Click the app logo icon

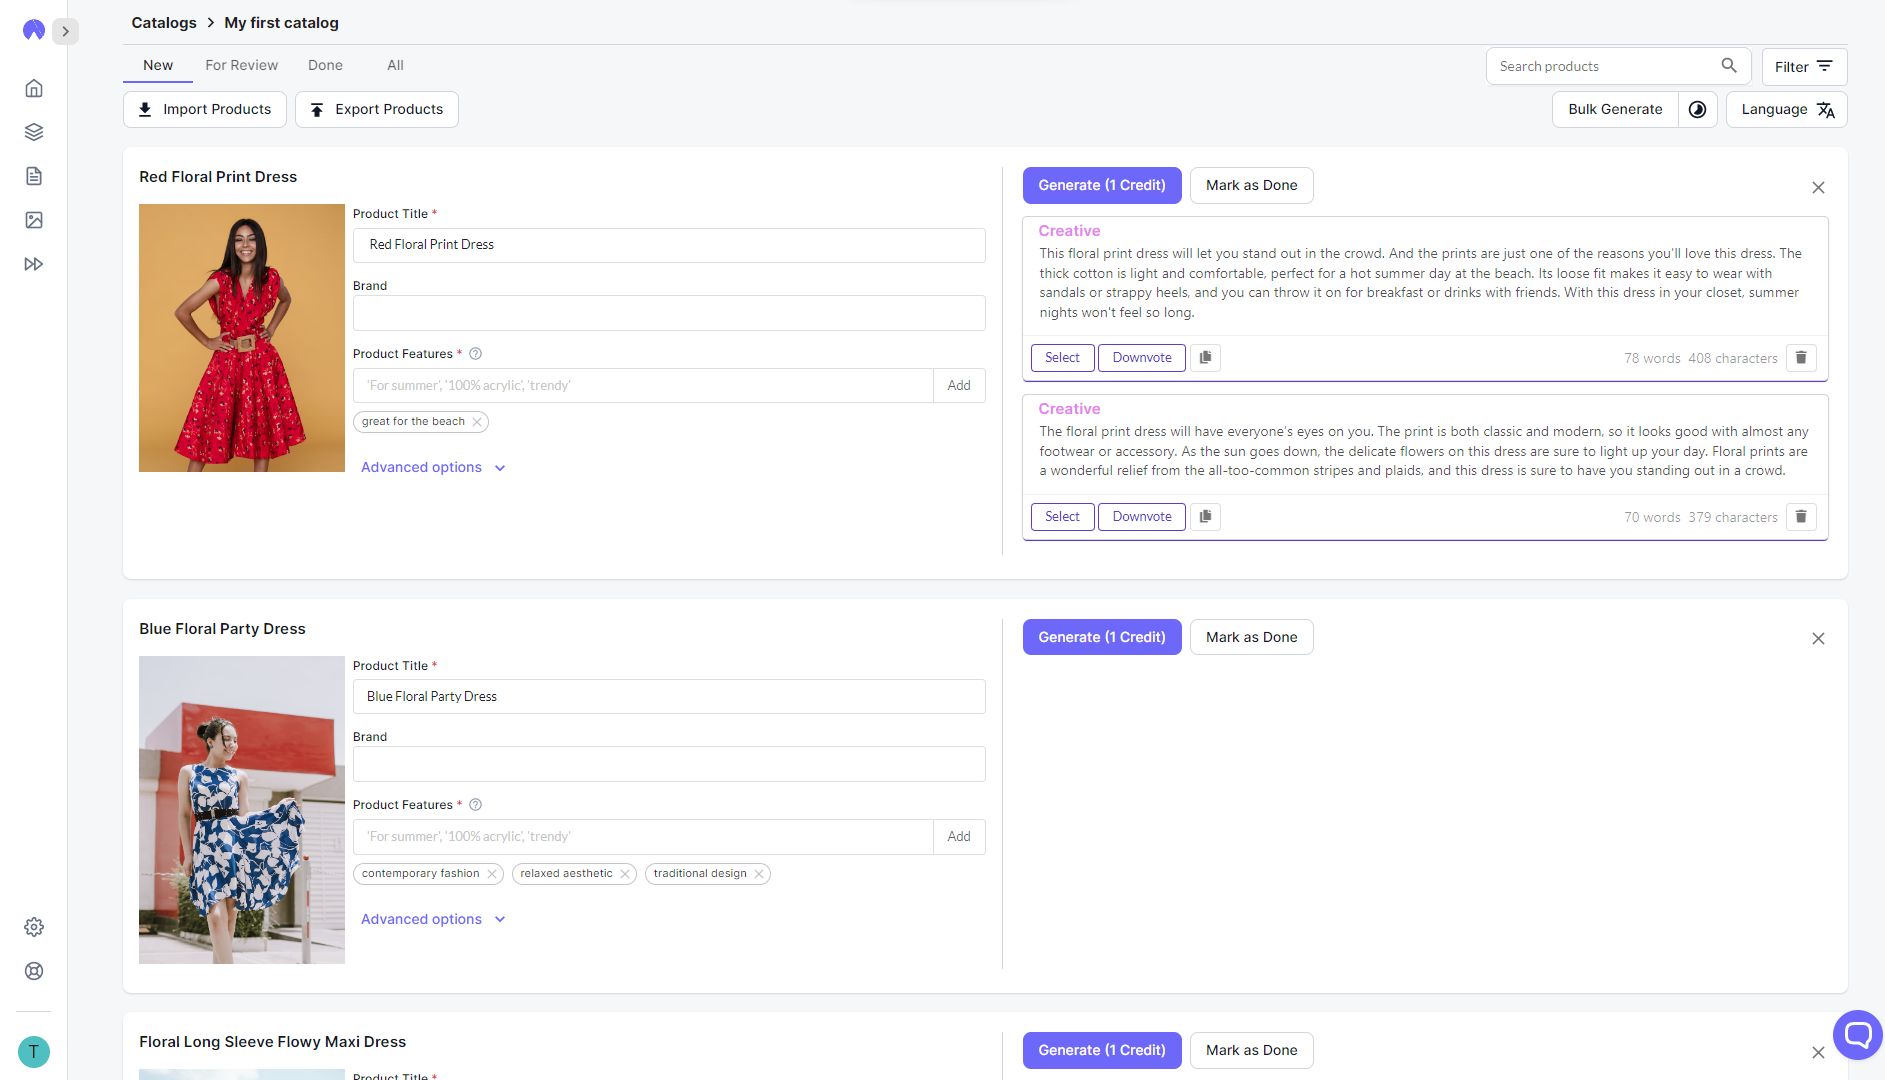pyautogui.click(x=34, y=30)
